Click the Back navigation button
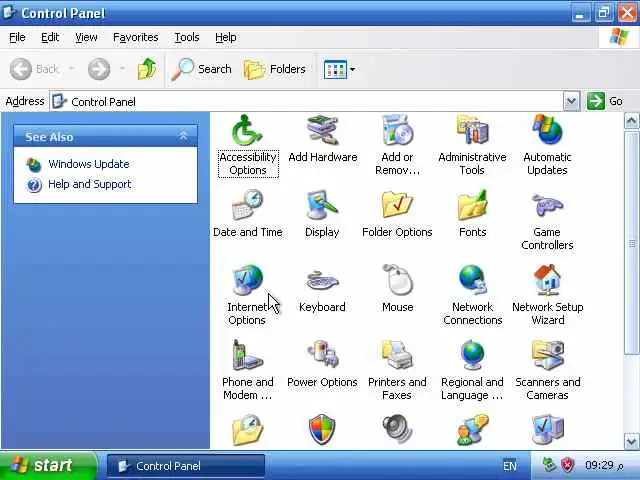Screen dimensions: 640x480 (x=35, y=69)
